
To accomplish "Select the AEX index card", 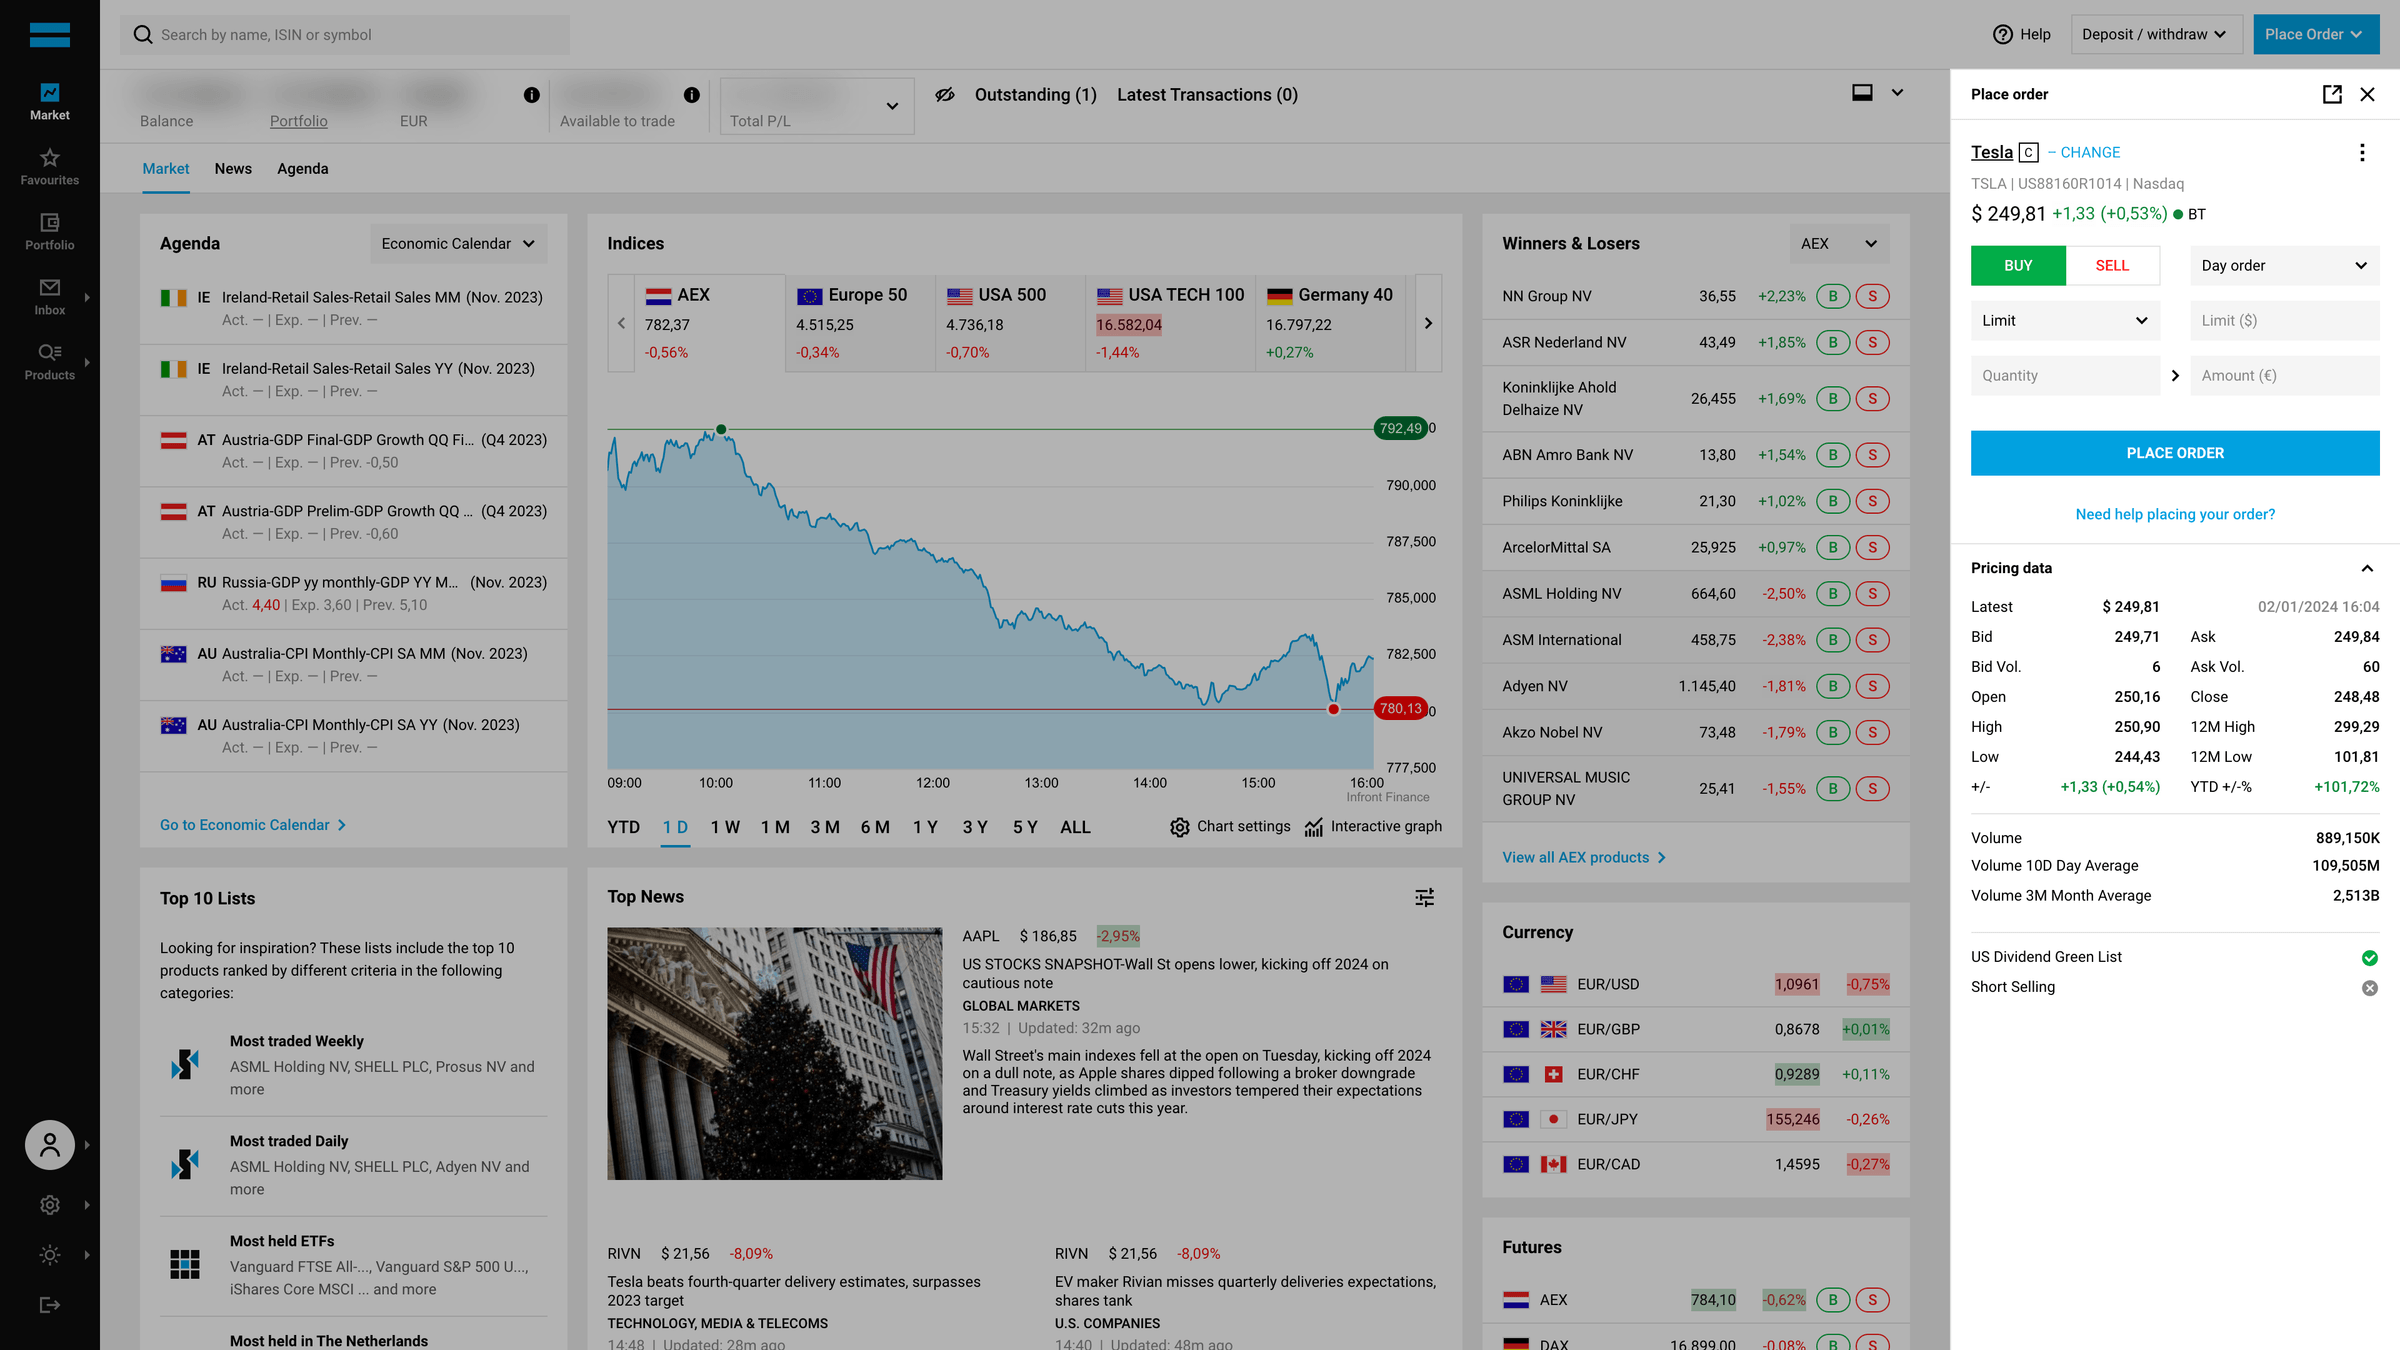I will click(710, 323).
